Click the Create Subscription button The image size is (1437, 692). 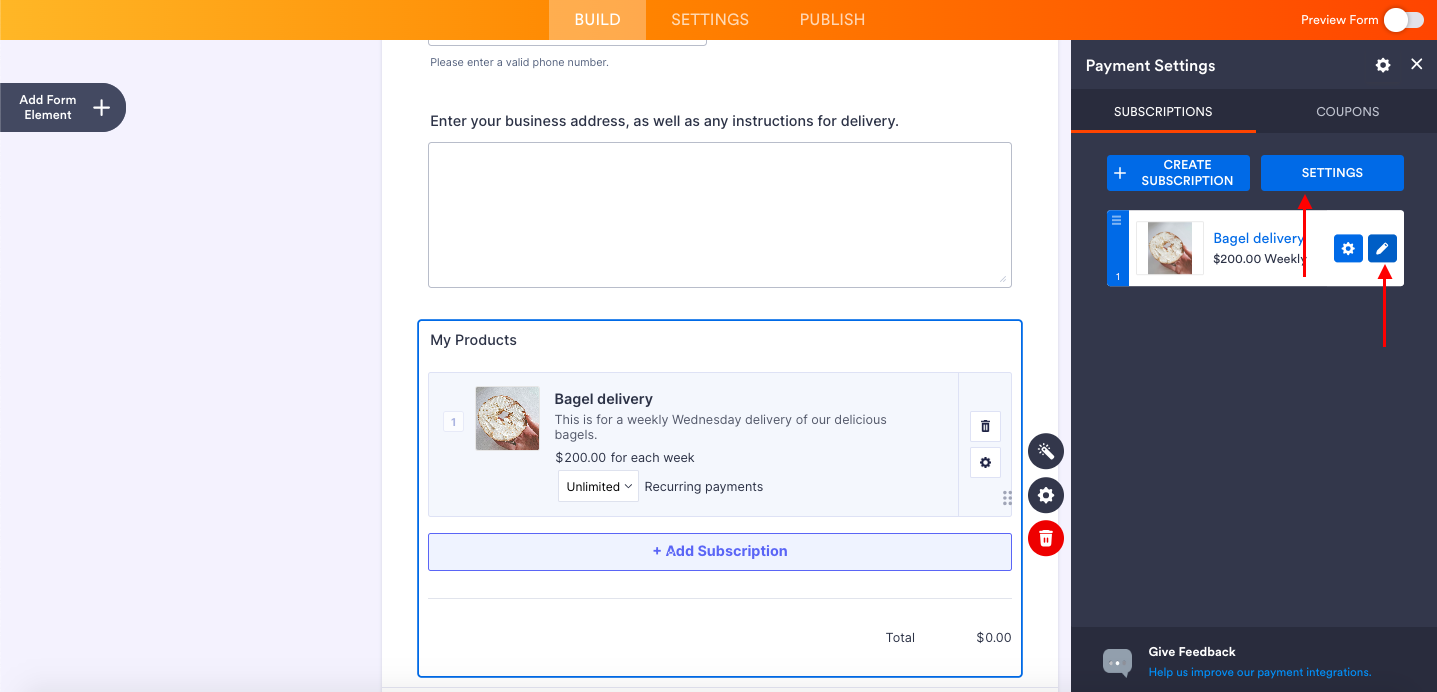1178,173
